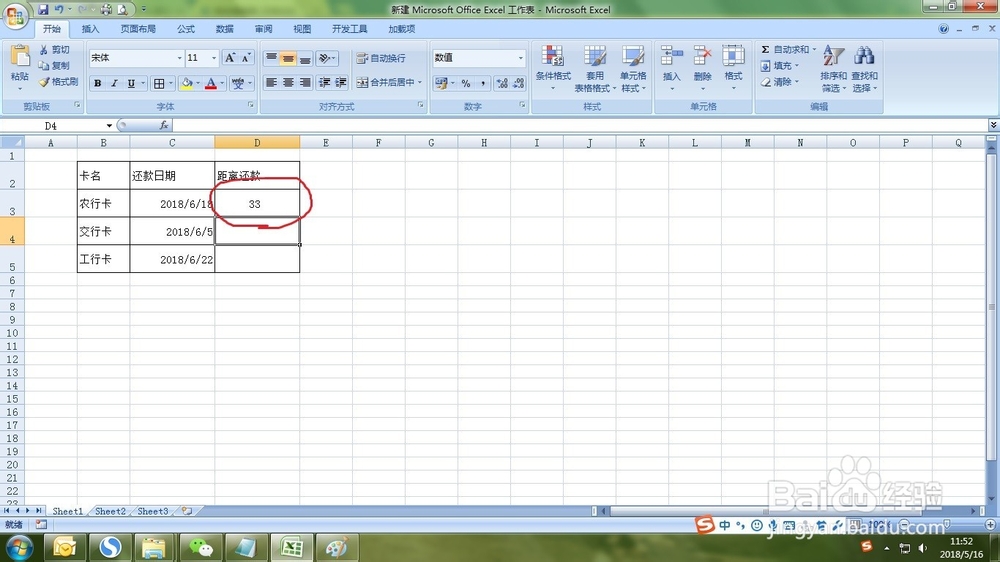Image resolution: width=1000 pixels, height=562 pixels.
Task: Select cell D3 containing 33
Action: pos(257,203)
